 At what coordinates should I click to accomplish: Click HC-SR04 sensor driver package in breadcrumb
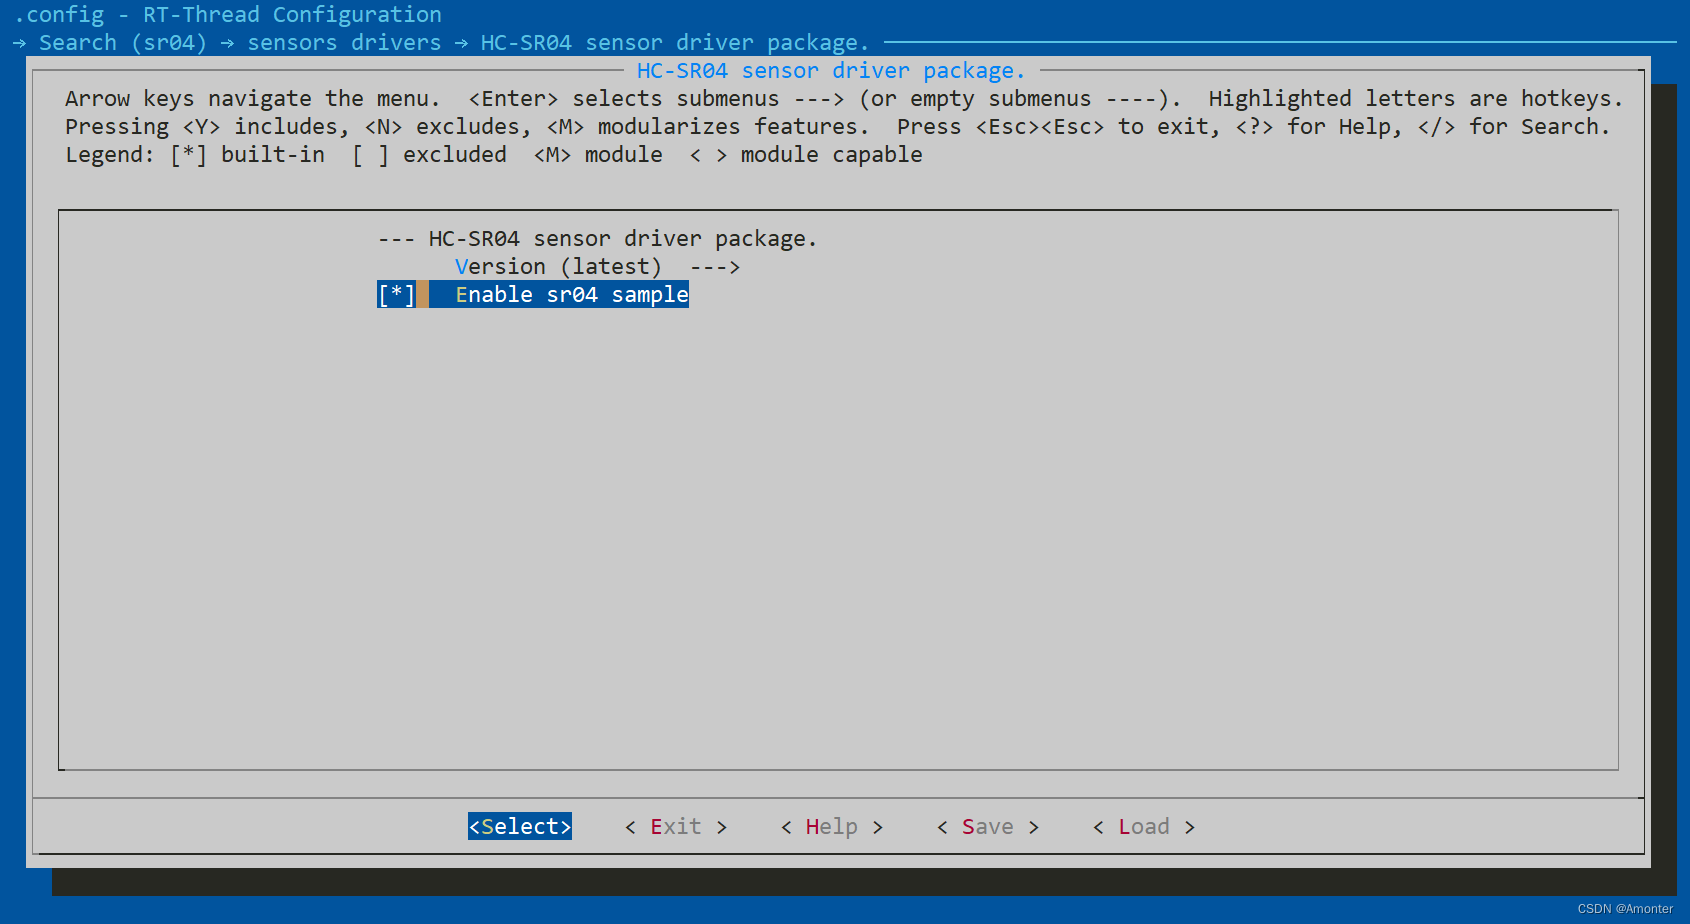(675, 43)
